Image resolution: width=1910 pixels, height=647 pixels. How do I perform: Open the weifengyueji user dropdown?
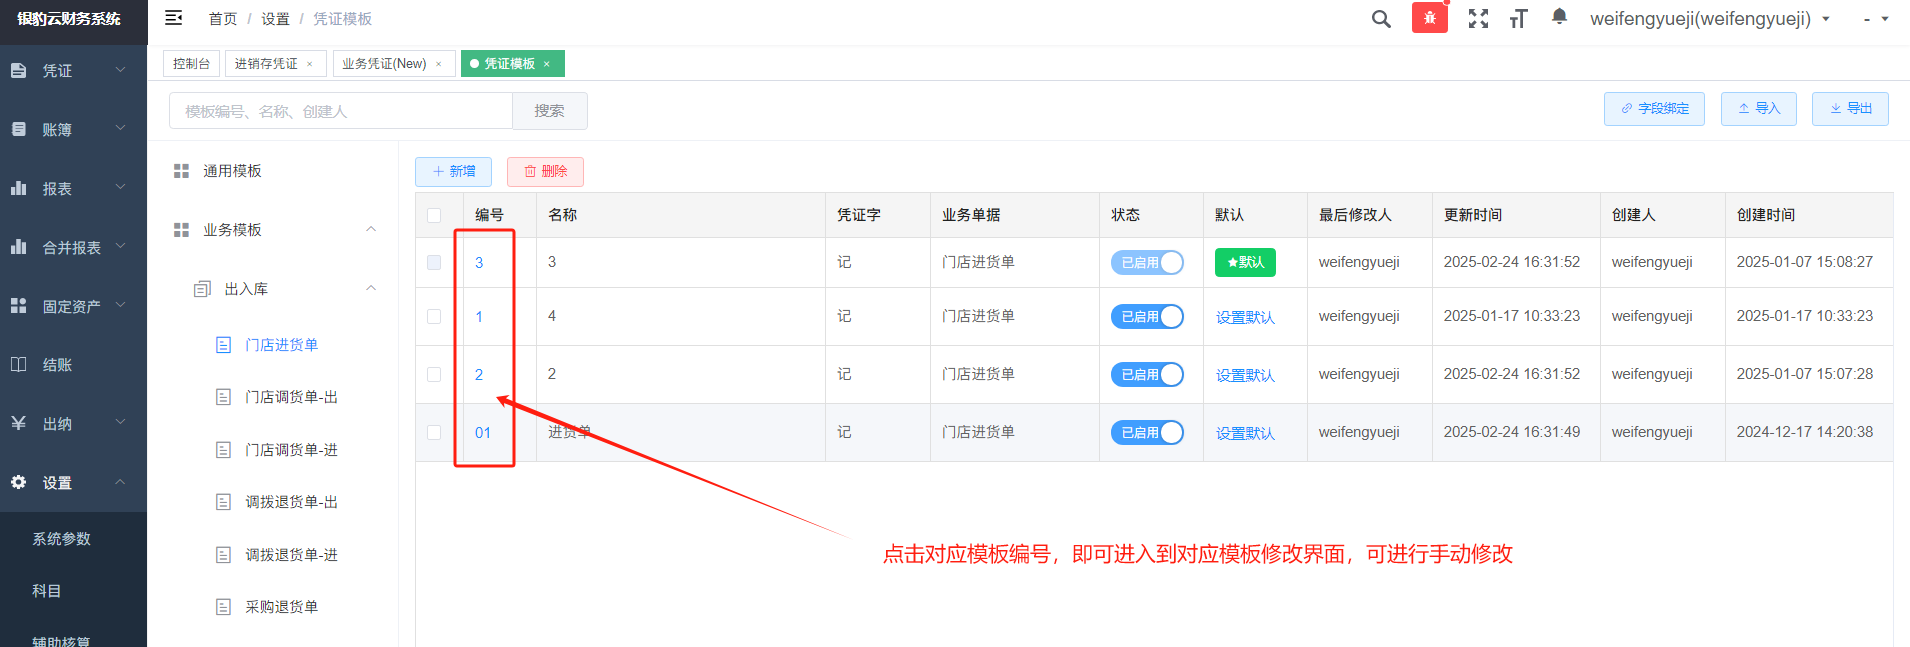[1710, 19]
